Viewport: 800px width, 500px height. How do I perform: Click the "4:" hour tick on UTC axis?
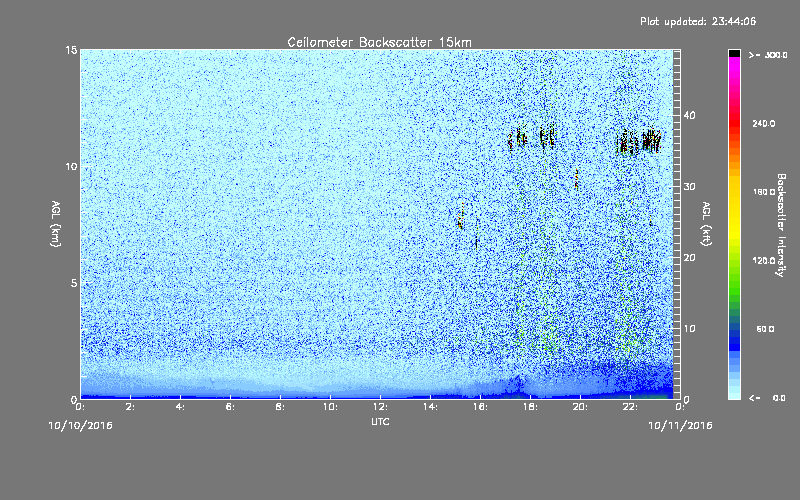(x=181, y=407)
